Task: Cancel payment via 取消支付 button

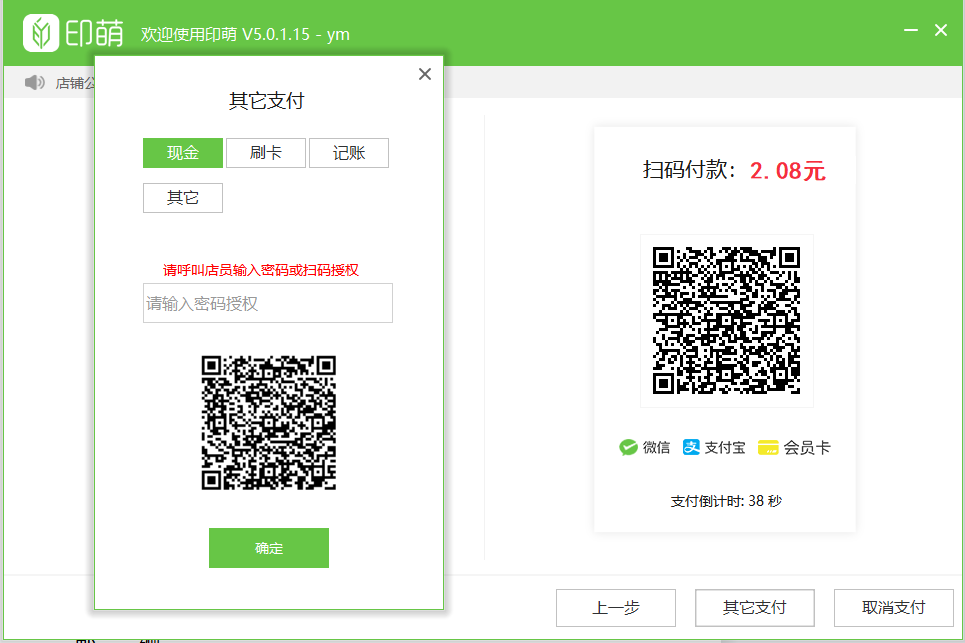Action: 894,607
